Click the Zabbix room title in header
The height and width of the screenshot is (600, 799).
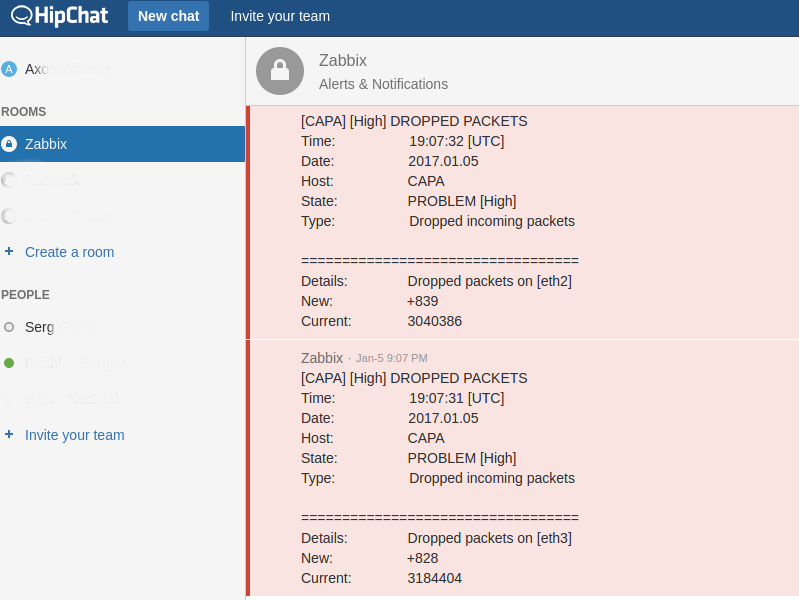[x=343, y=61]
